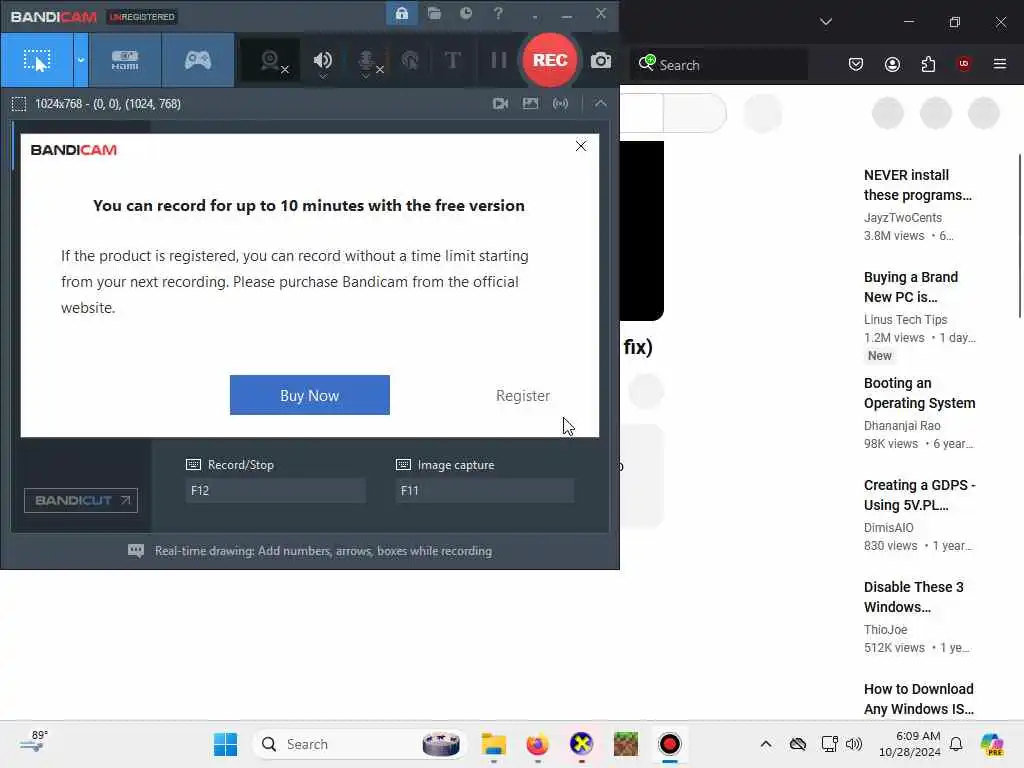Open the browser hamburger menu
The width and height of the screenshot is (1024, 768).
click(x=1000, y=64)
